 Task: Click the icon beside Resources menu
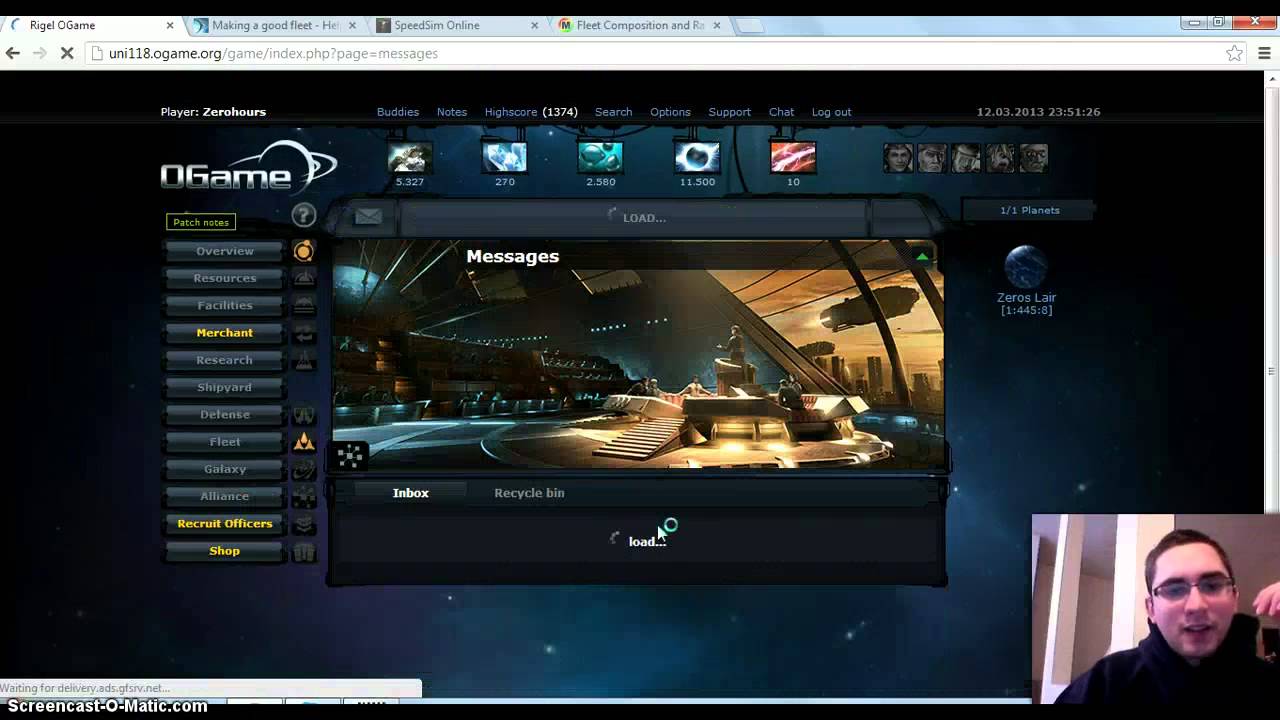304,278
